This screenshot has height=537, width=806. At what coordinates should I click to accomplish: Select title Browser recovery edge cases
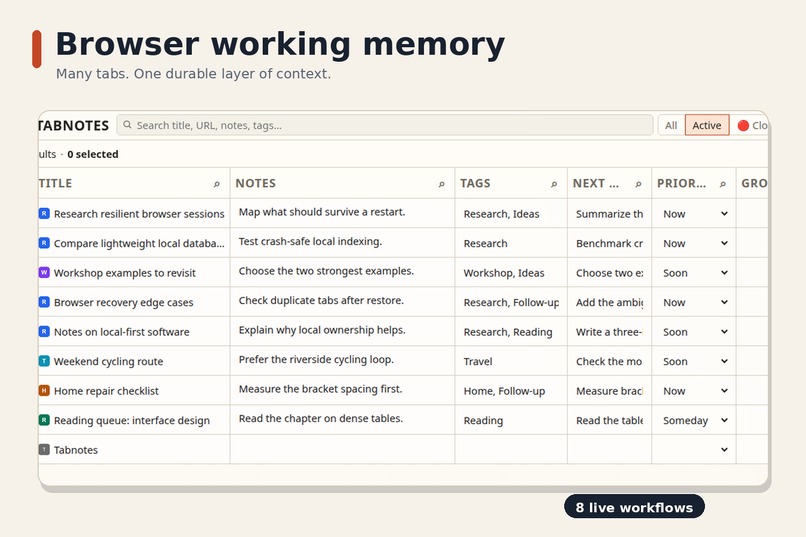[x=123, y=302]
